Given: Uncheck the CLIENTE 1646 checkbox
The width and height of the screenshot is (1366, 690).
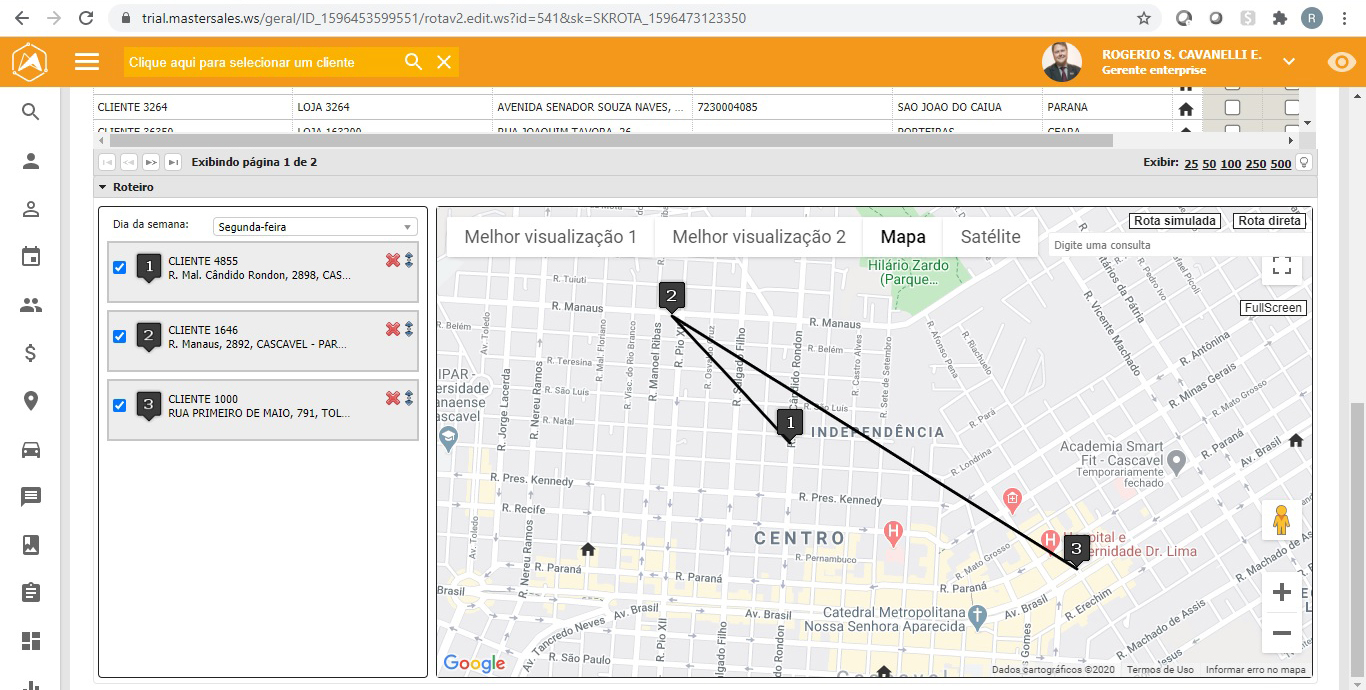Looking at the screenshot, I should pyautogui.click(x=120, y=337).
